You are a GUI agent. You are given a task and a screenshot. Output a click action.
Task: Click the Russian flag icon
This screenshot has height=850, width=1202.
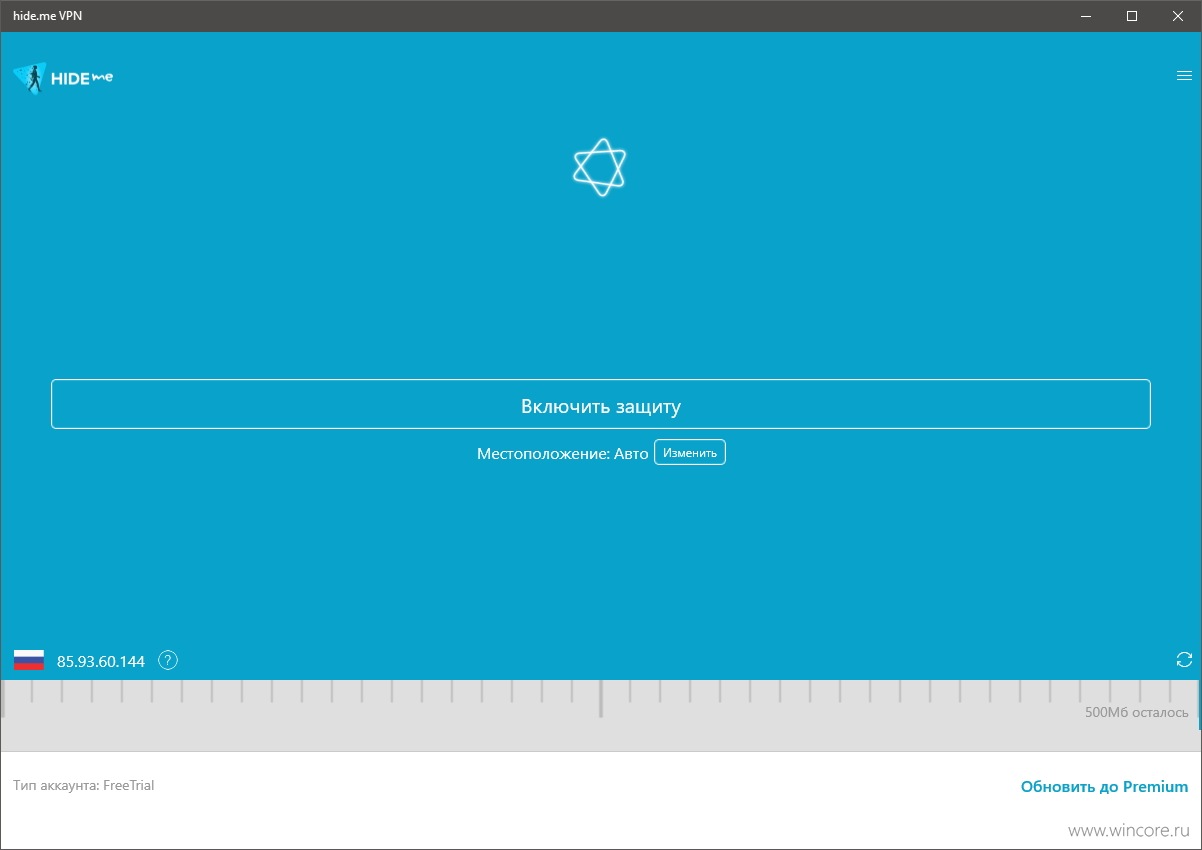tap(29, 660)
